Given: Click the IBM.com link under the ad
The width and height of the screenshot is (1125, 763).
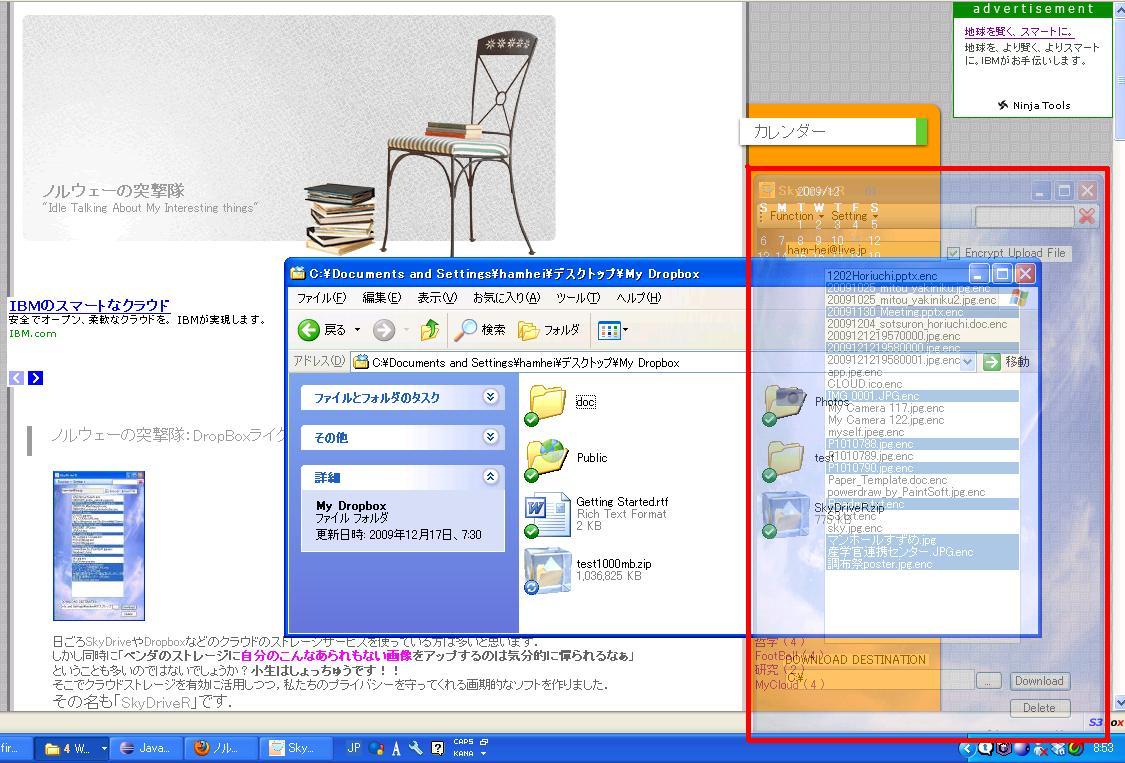Looking at the screenshot, I should 32,333.
